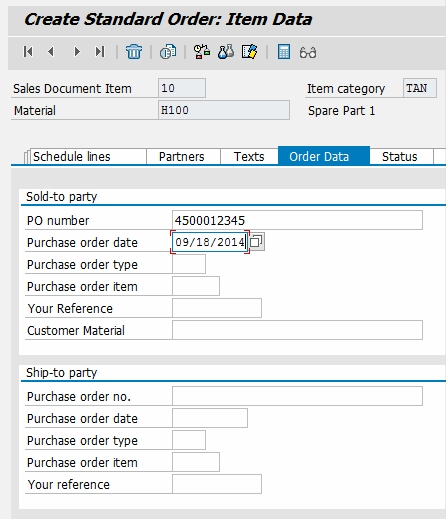Open the Texts tab
This screenshot has width=446, height=519.
pos(249,157)
